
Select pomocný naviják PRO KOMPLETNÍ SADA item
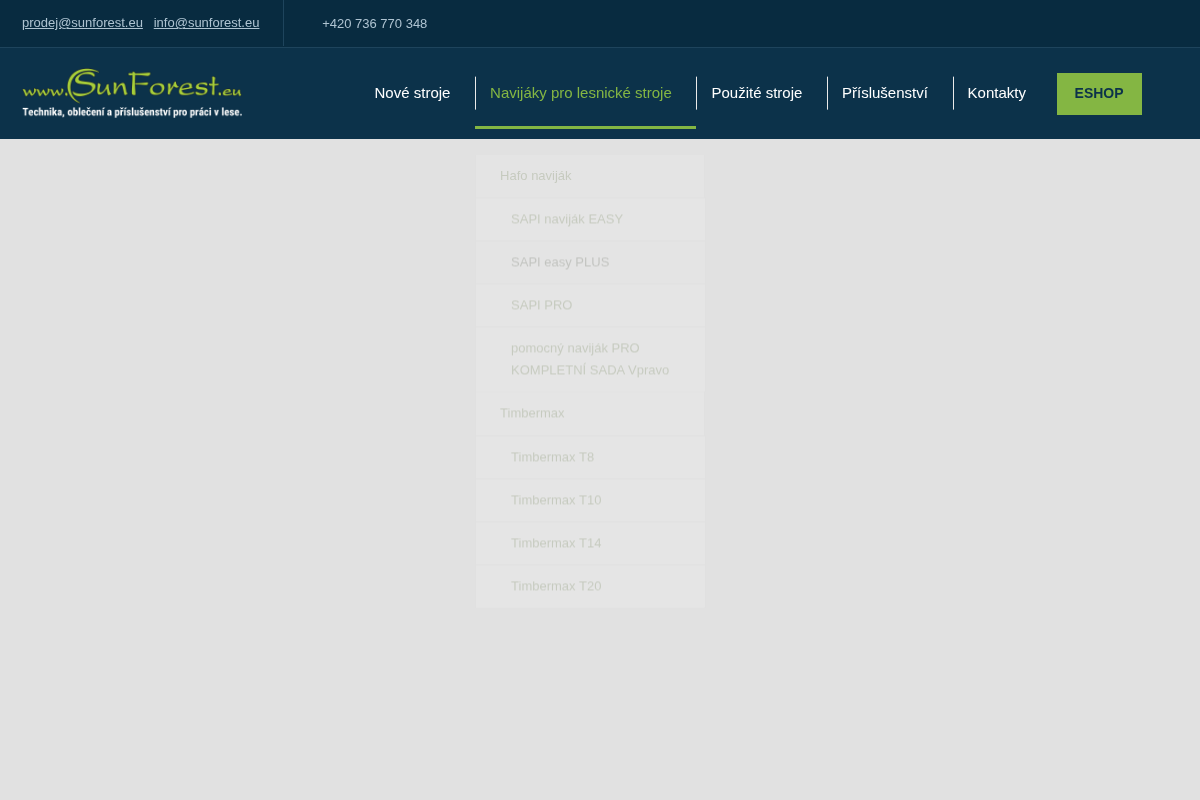click(x=590, y=359)
